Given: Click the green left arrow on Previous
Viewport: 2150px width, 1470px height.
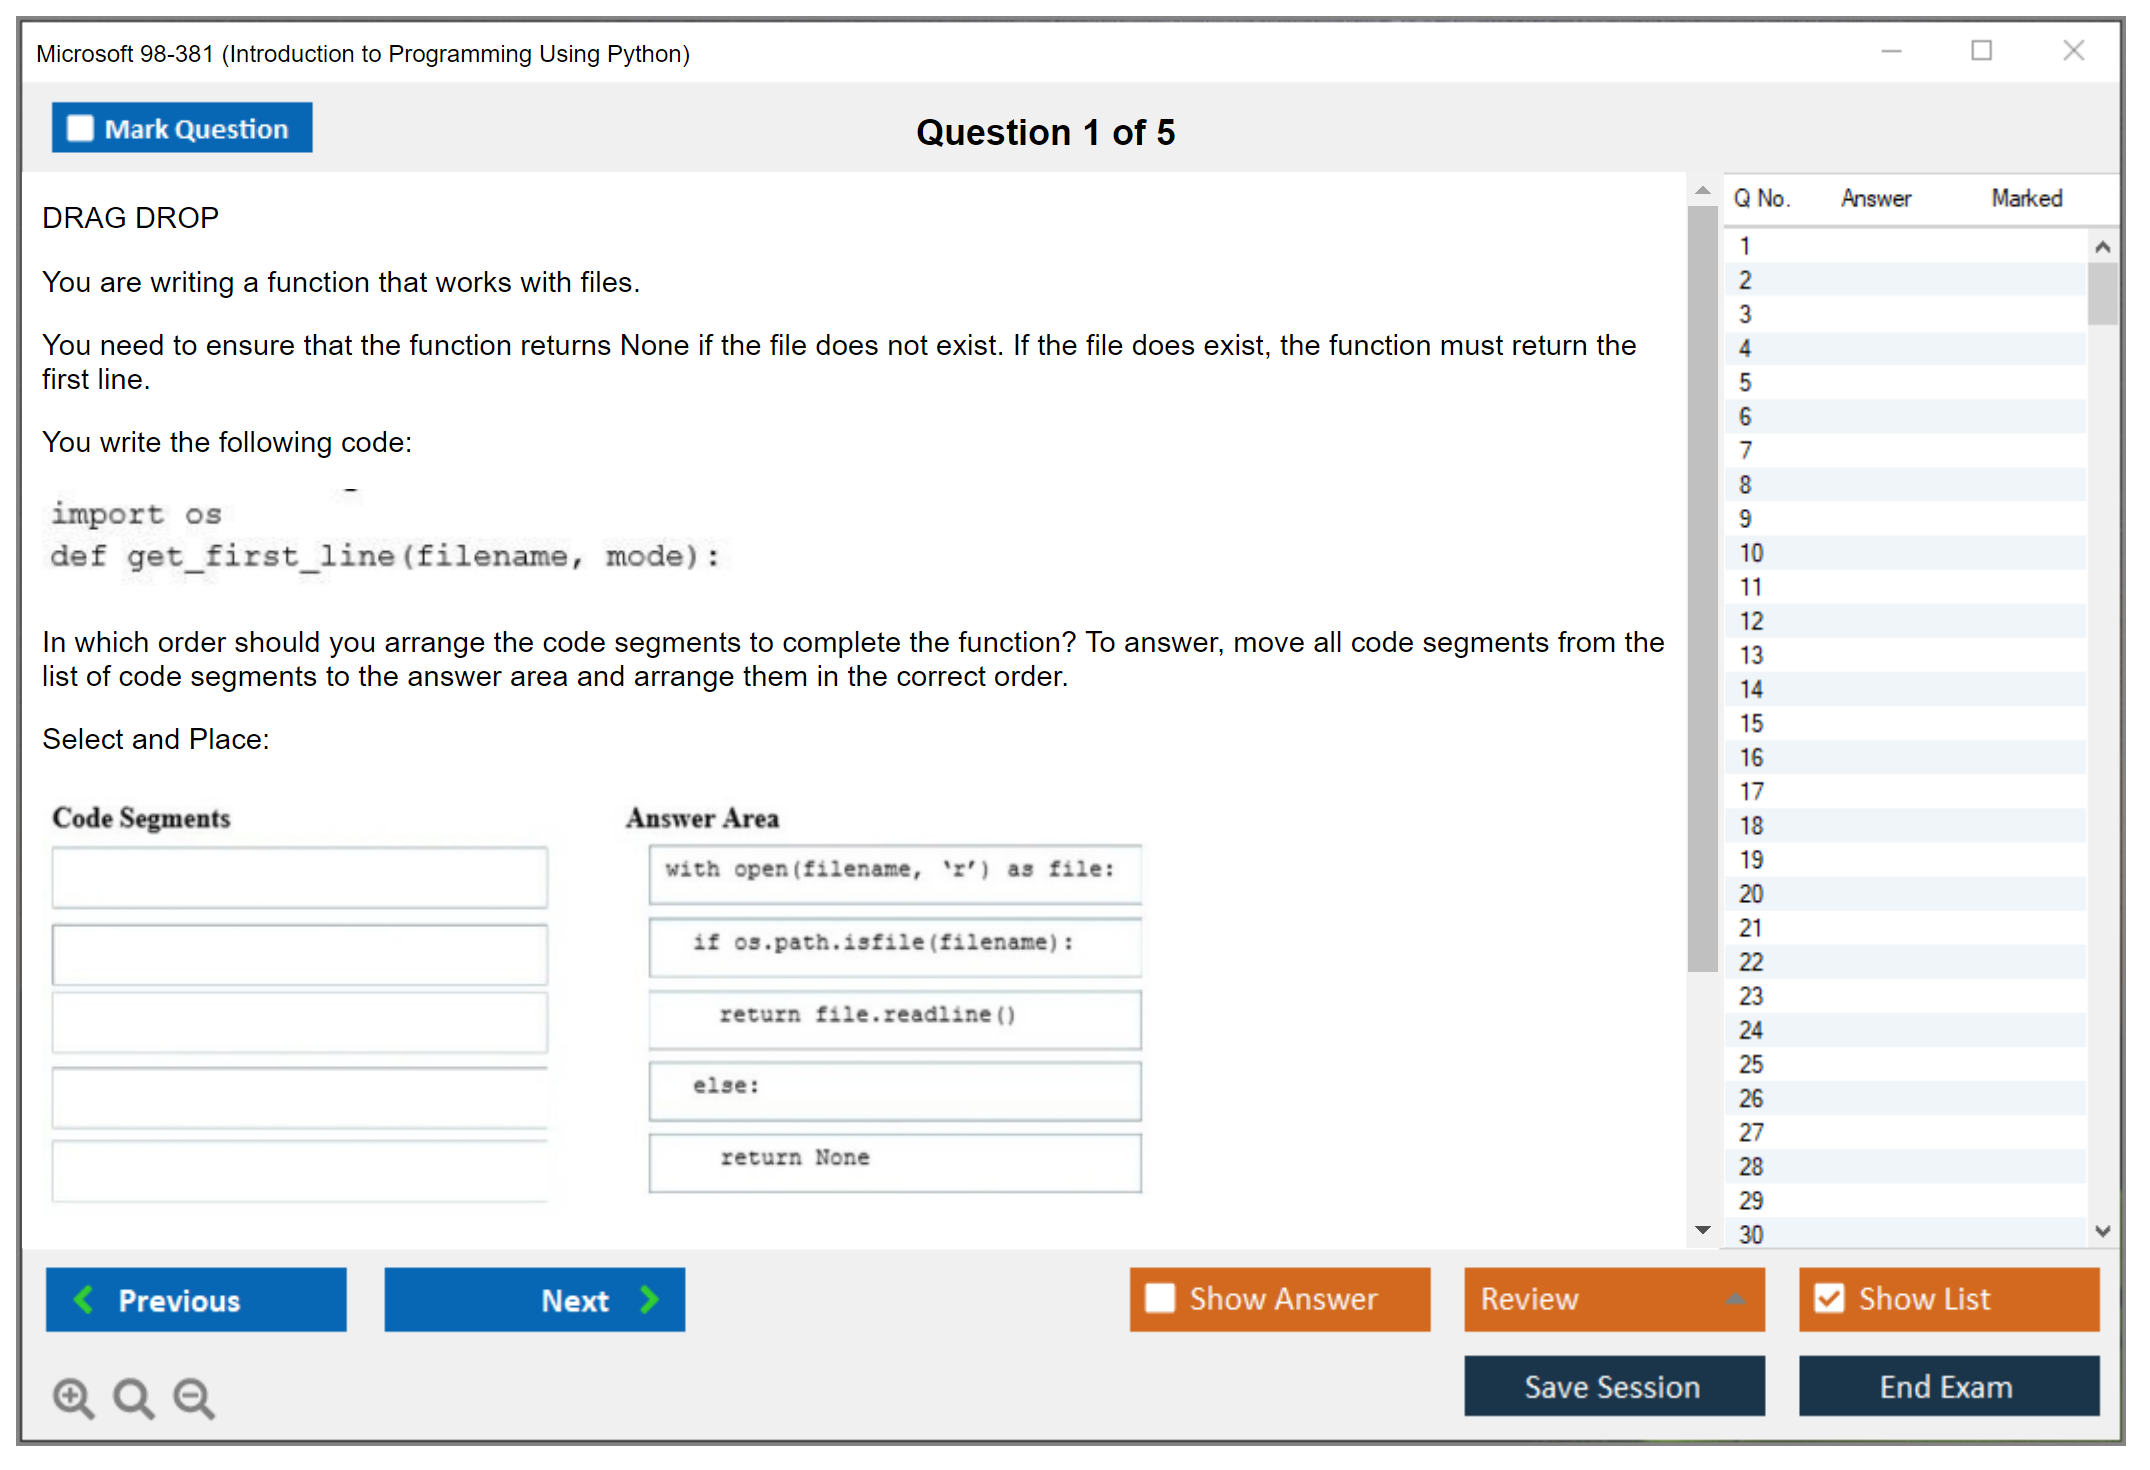Looking at the screenshot, I should [x=84, y=1300].
